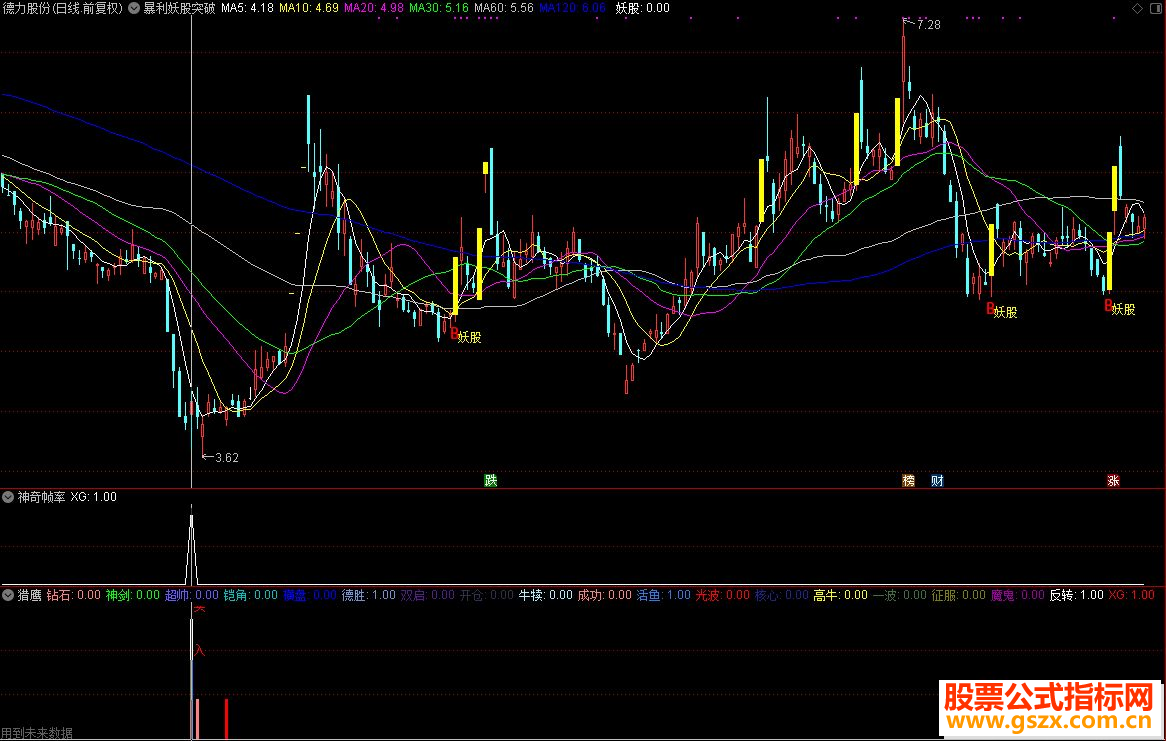
Task: Click the green 神剑: 0.00 label
Action: click(x=132, y=595)
